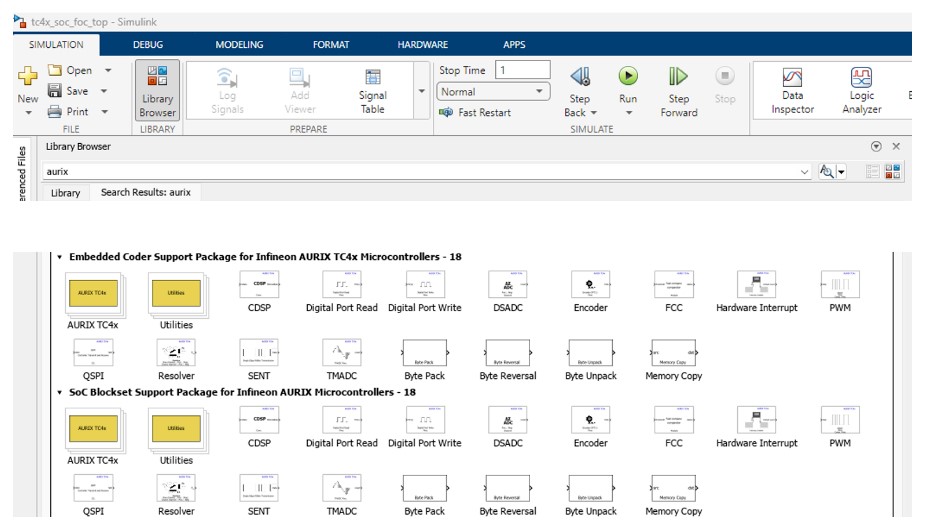The width and height of the screenshot is (928, 531).
Task: Select Resolver block under Embedded Coder
Action: coord(176,359)
